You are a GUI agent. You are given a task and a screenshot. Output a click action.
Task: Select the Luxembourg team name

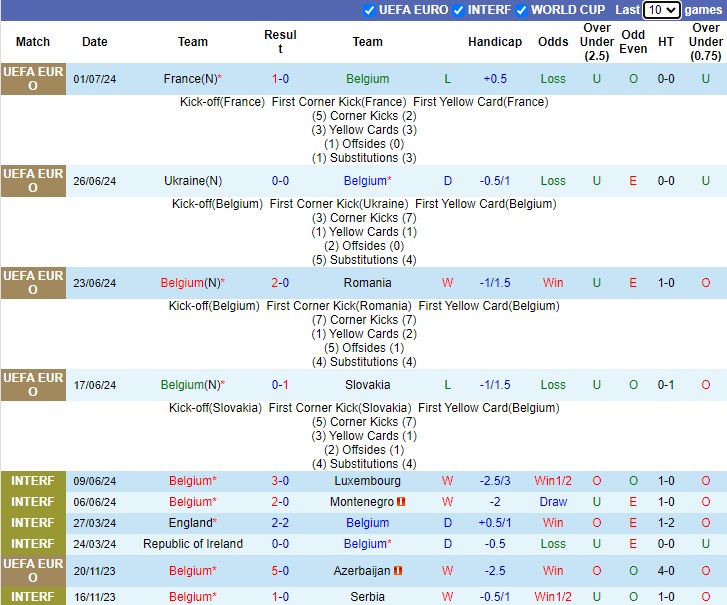[367, 481]
